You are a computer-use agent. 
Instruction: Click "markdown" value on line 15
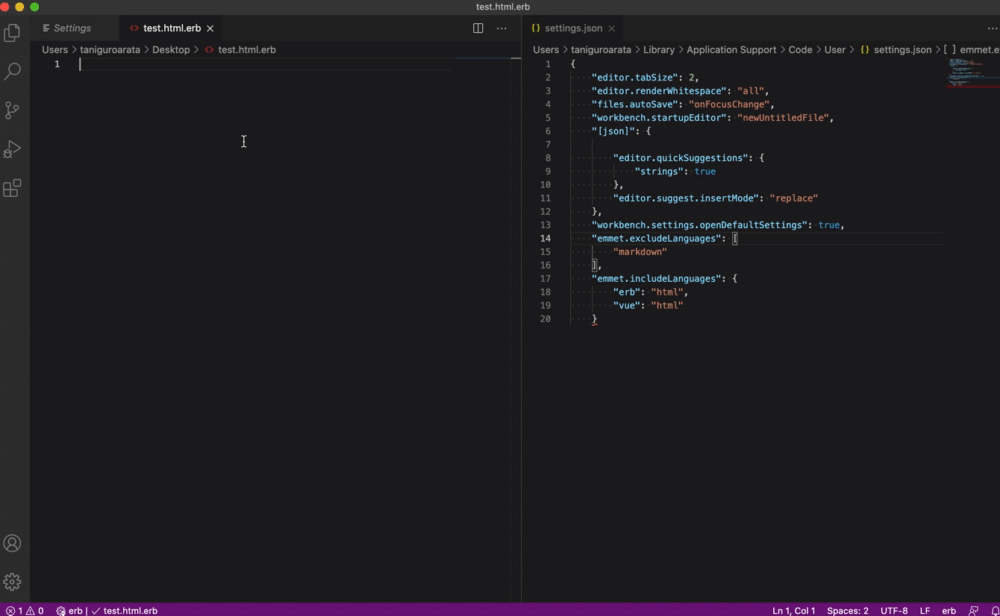pyautogui.click(x=640, y=251)
